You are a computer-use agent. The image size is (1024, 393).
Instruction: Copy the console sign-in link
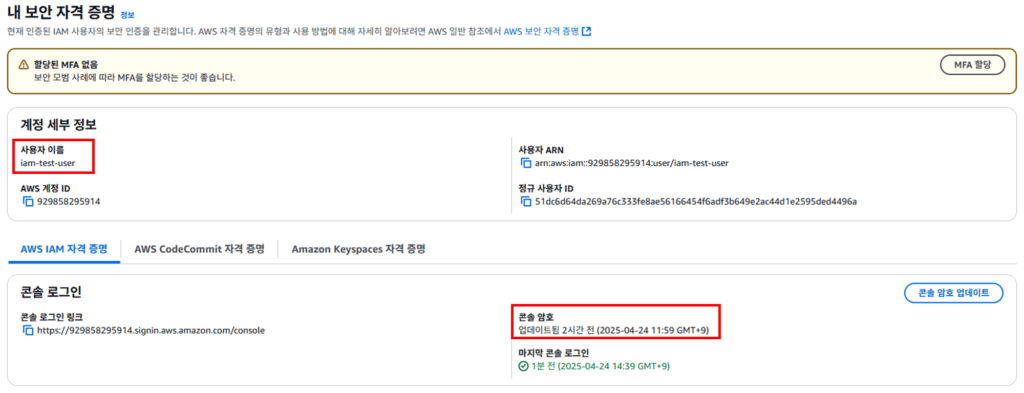[x=27, y=330]
